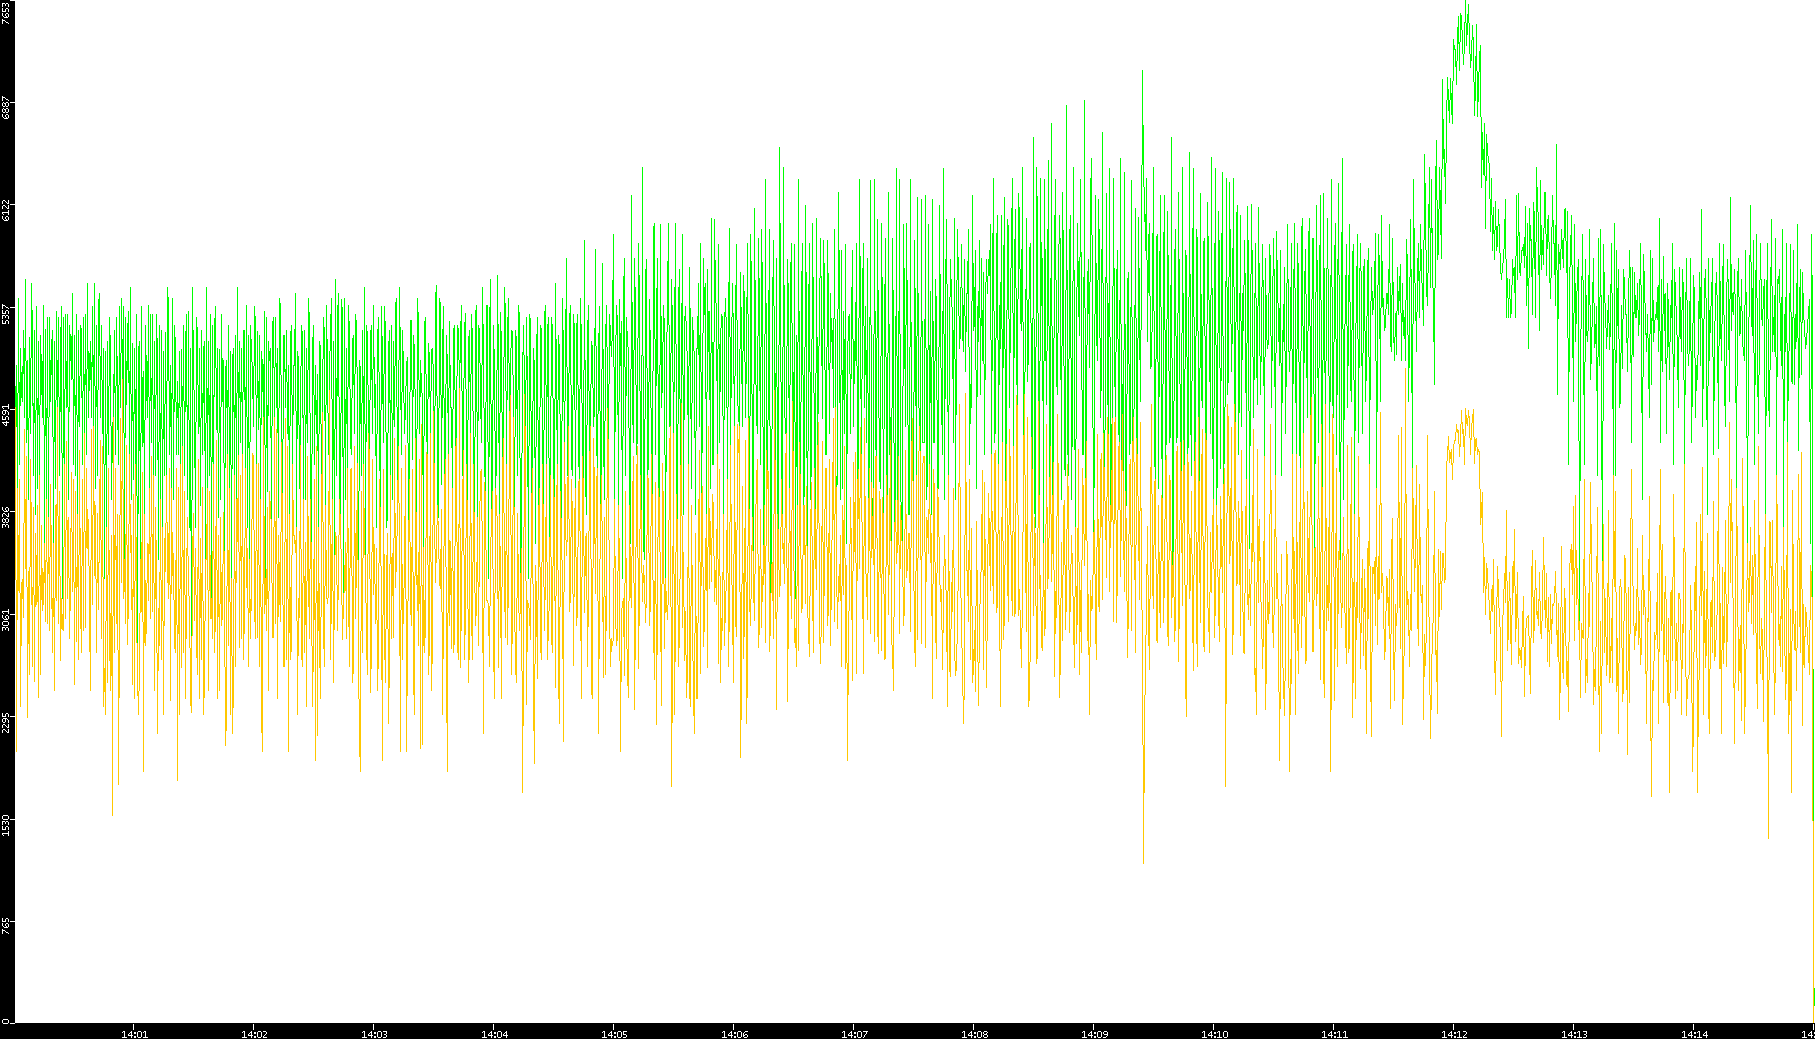Select the 14:06 time label
1815x1039 pixels.
(735, 1033)
